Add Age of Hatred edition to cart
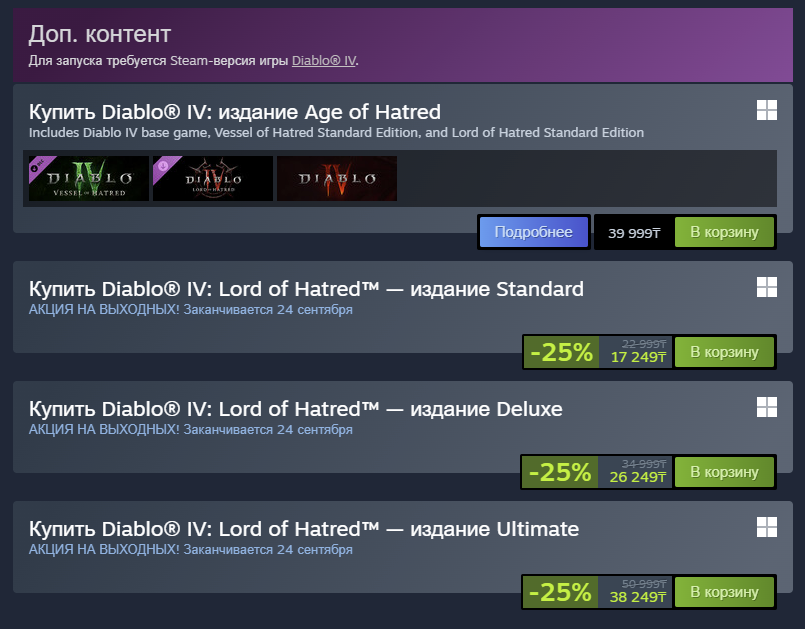Image resolution: width=805 pixels, height=629 pixels. [724, 232]
